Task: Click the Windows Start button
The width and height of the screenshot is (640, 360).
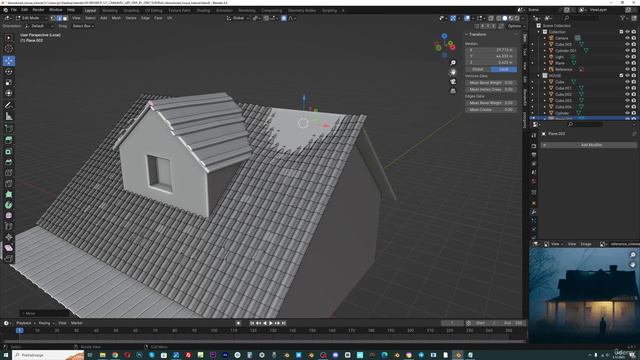Action: point(6,355)
